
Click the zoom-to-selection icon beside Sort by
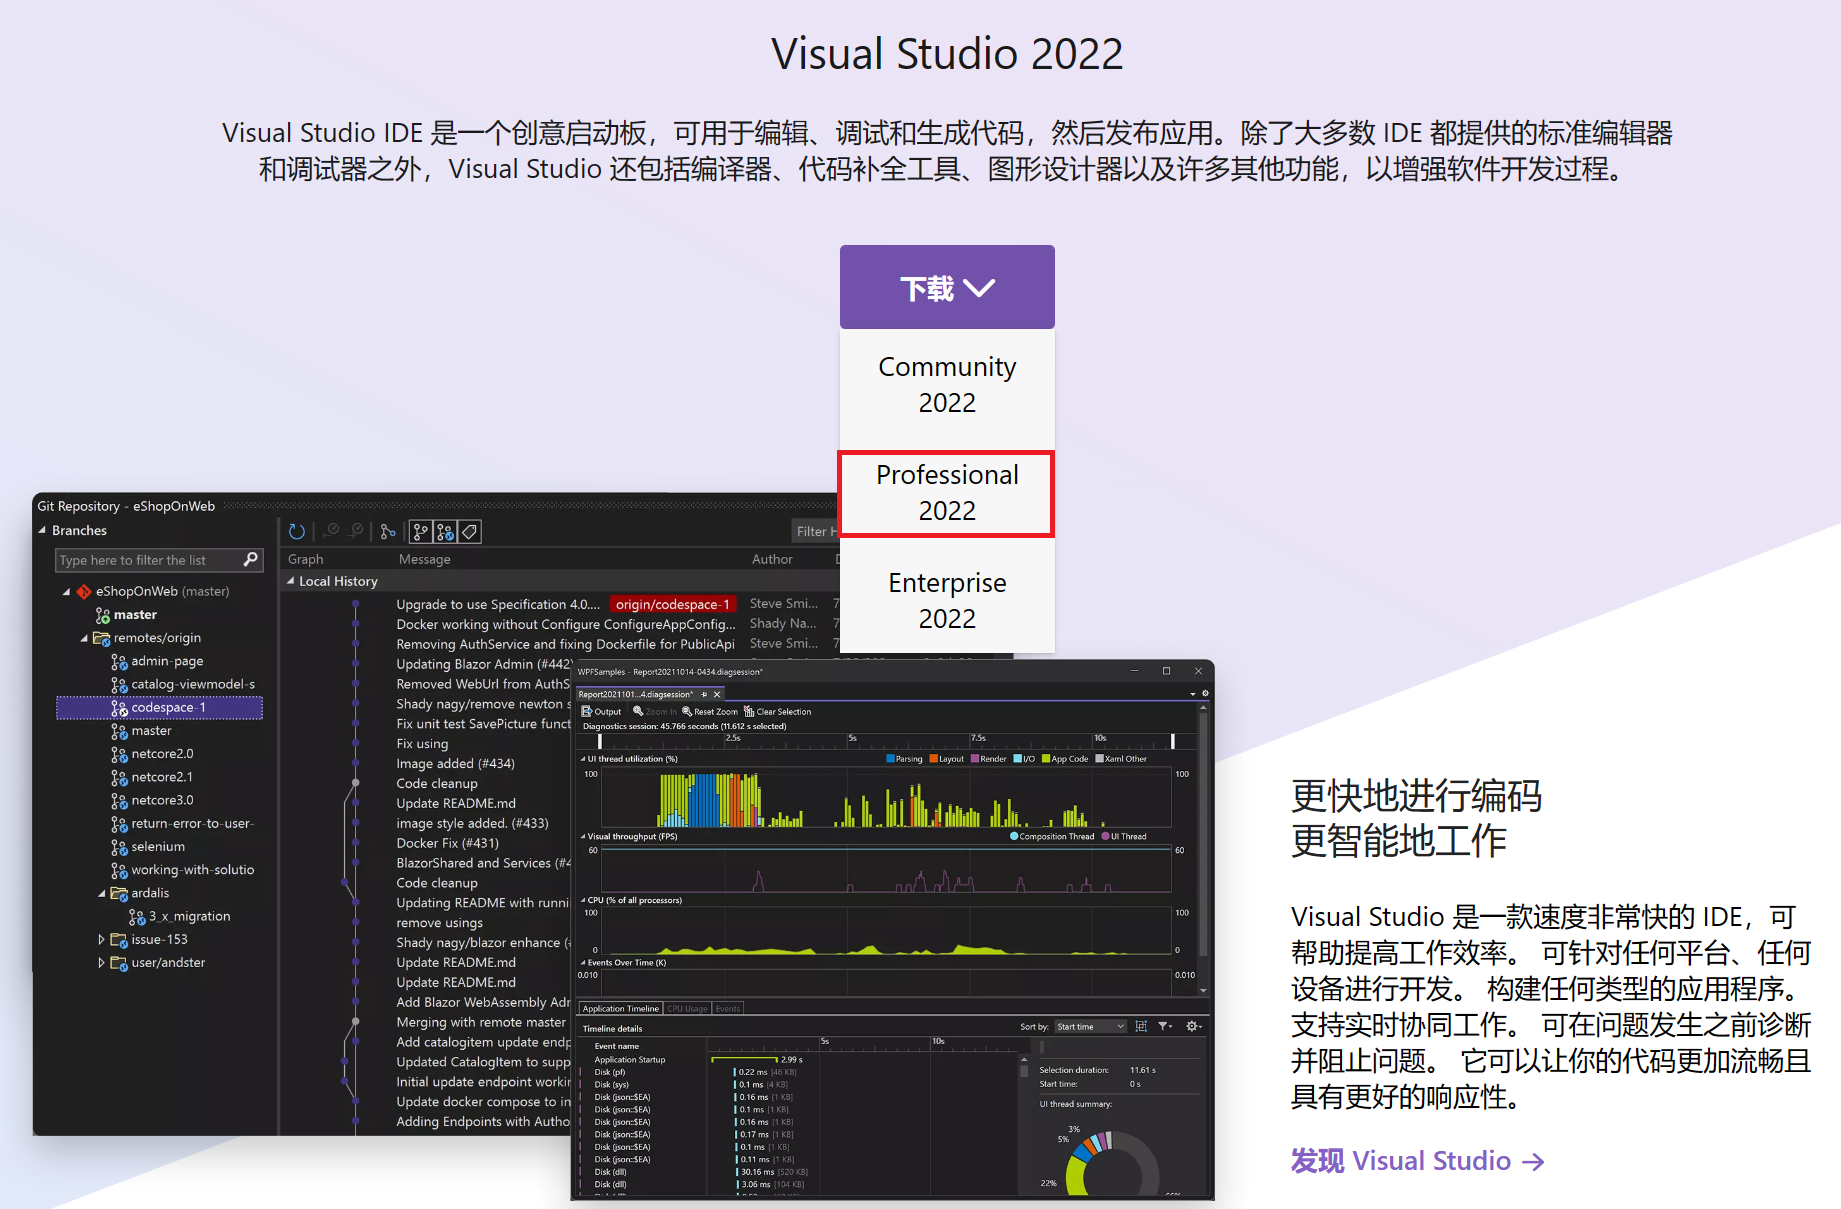point(1141,1027)
